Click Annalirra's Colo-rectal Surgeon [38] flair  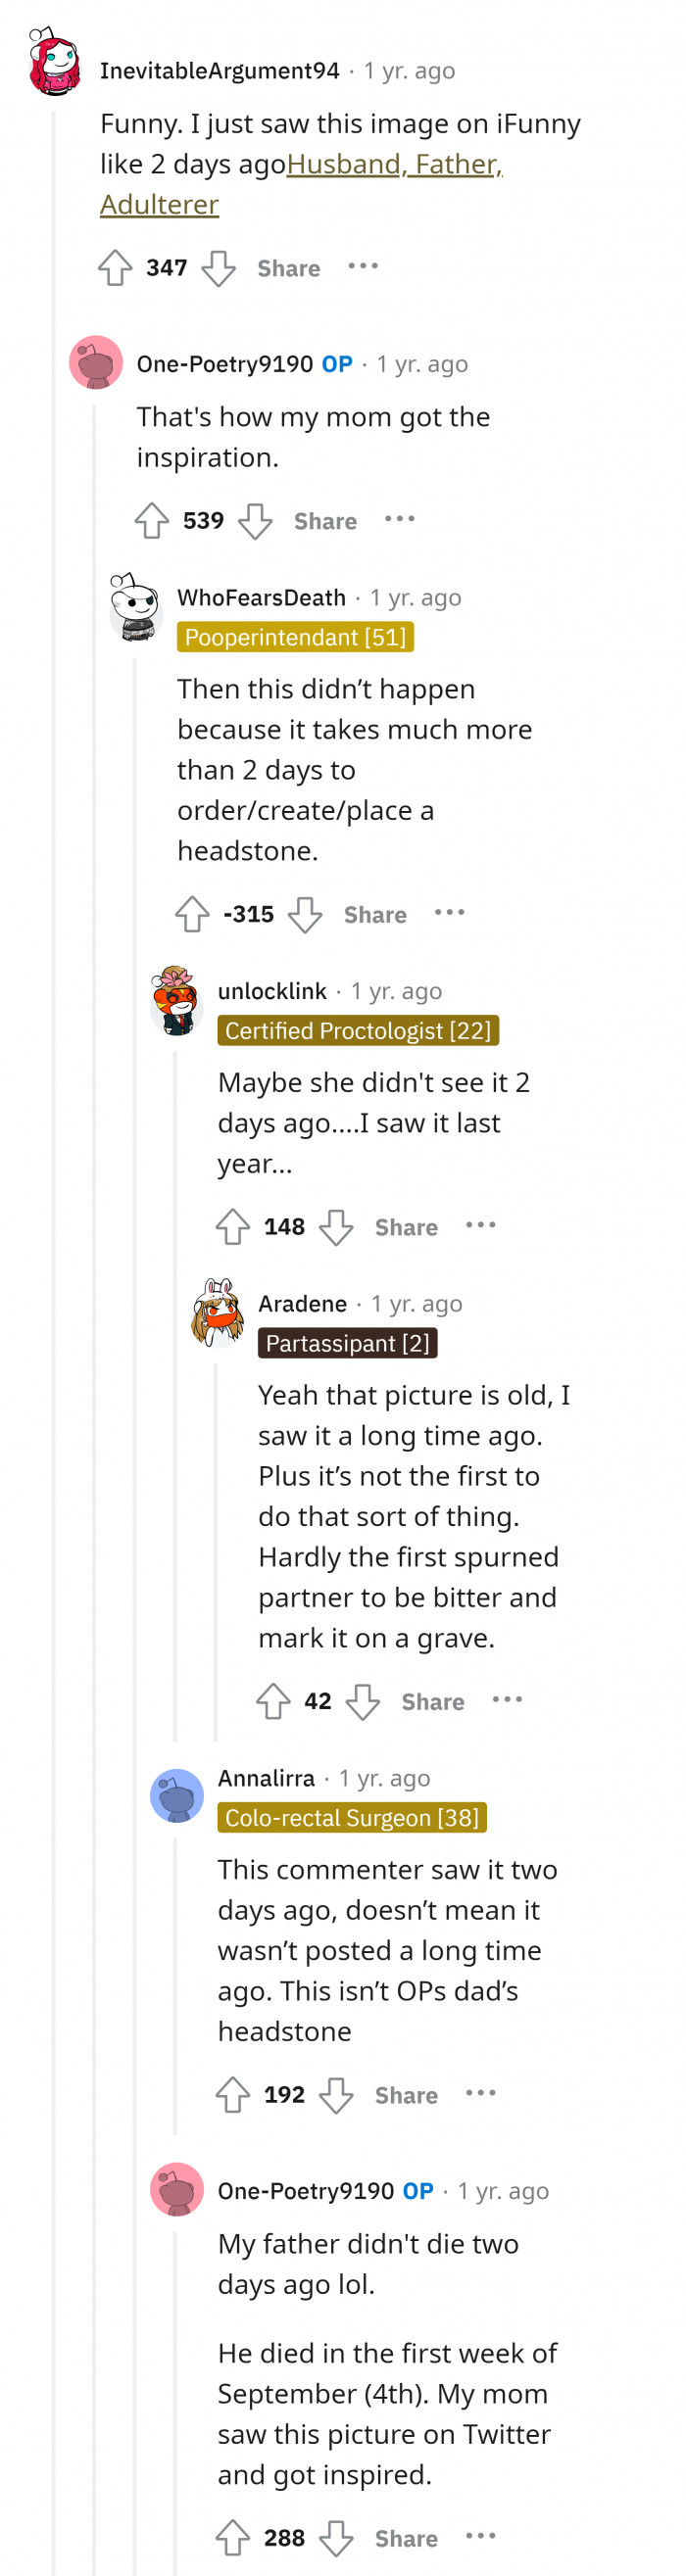(352, 1817)
